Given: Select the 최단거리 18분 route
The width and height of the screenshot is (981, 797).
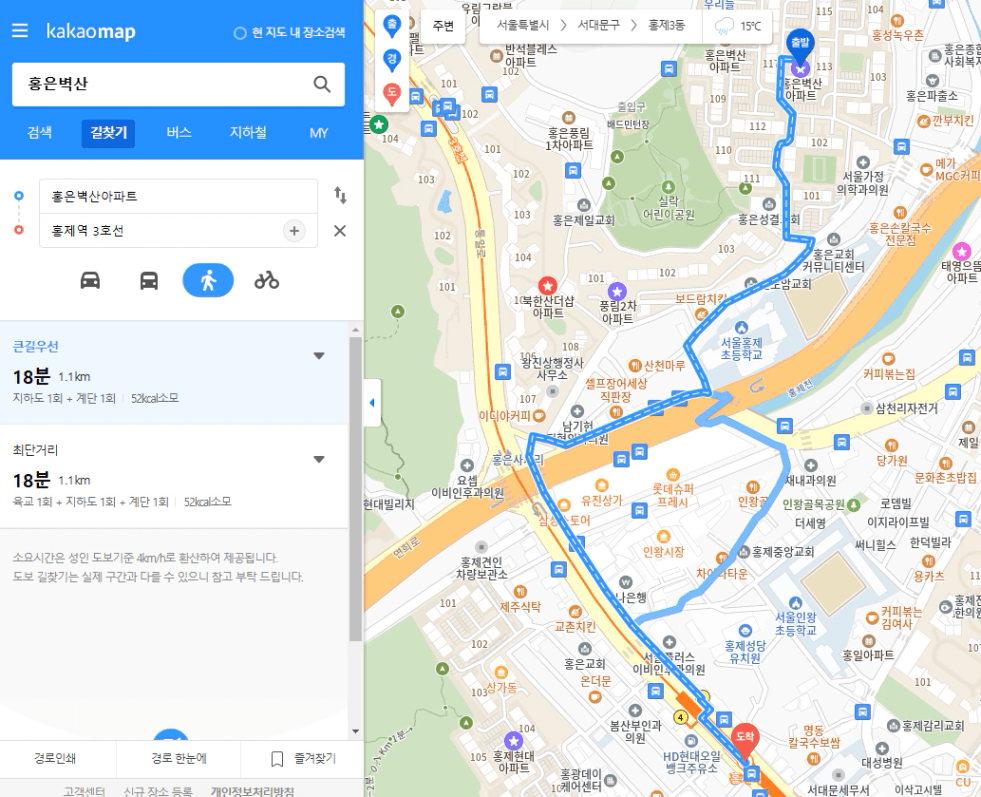Looking at the screenshot, I should pos(174,477).
